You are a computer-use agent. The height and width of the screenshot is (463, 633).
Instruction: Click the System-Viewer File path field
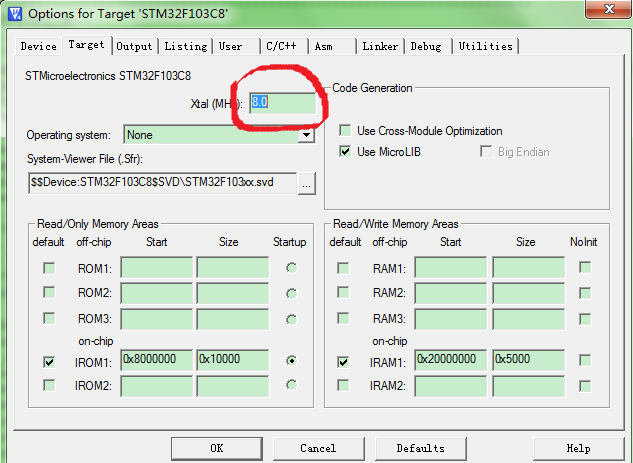(x=163, y=182)
